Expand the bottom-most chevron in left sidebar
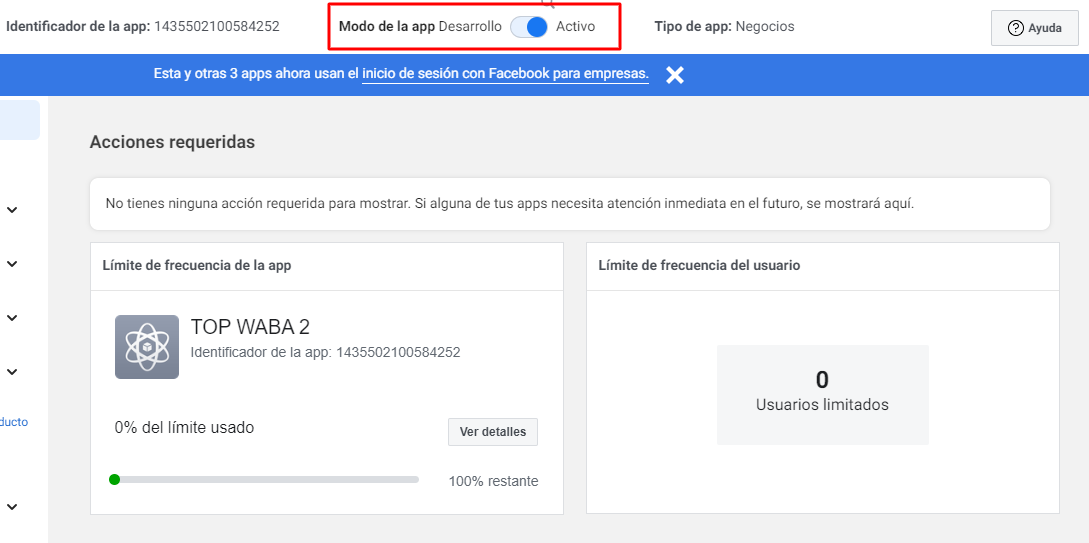 click(12, 507)
